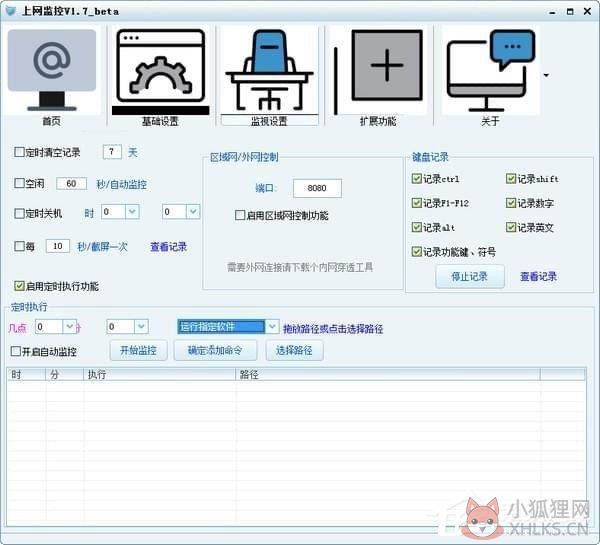Enable 开启自动监控 checkbox

(x=15, y=351)
